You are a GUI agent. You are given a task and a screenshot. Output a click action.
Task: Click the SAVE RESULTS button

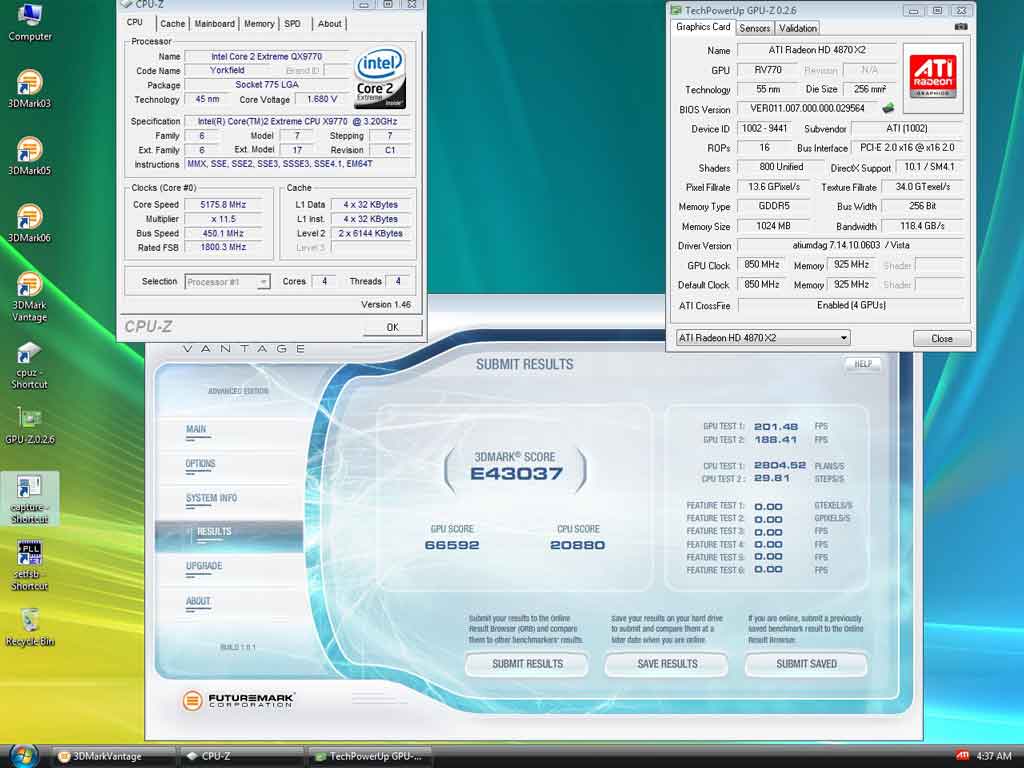[667, 664]
